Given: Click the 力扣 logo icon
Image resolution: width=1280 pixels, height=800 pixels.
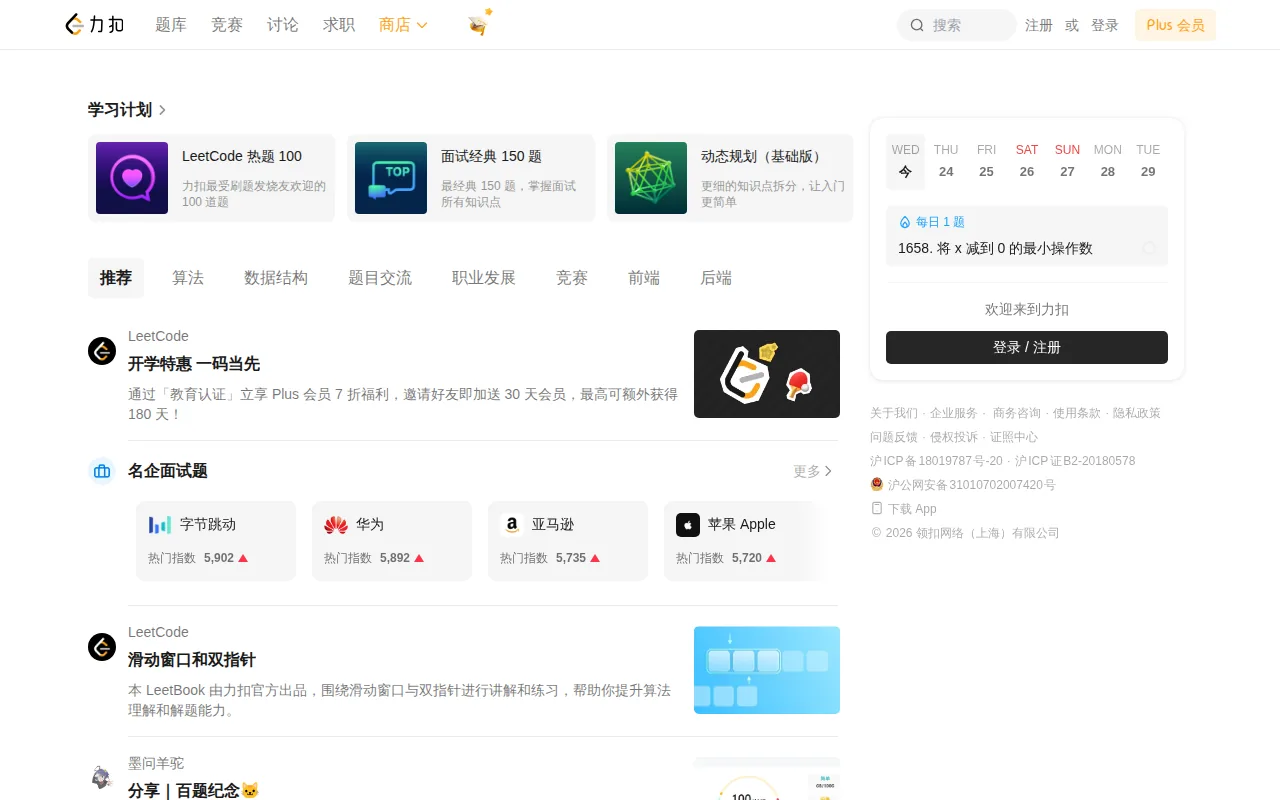Looking at the screenshot, I should 95,25.
